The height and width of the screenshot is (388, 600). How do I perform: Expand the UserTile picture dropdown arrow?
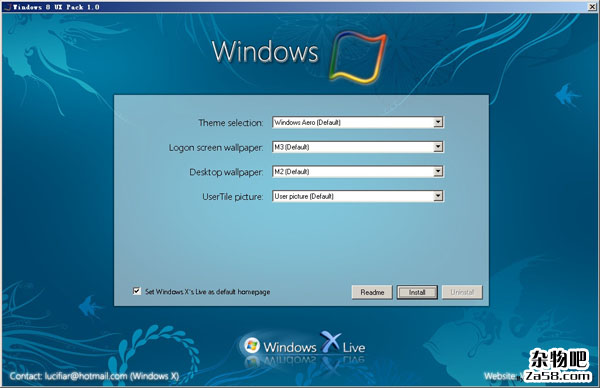[438, 196]
